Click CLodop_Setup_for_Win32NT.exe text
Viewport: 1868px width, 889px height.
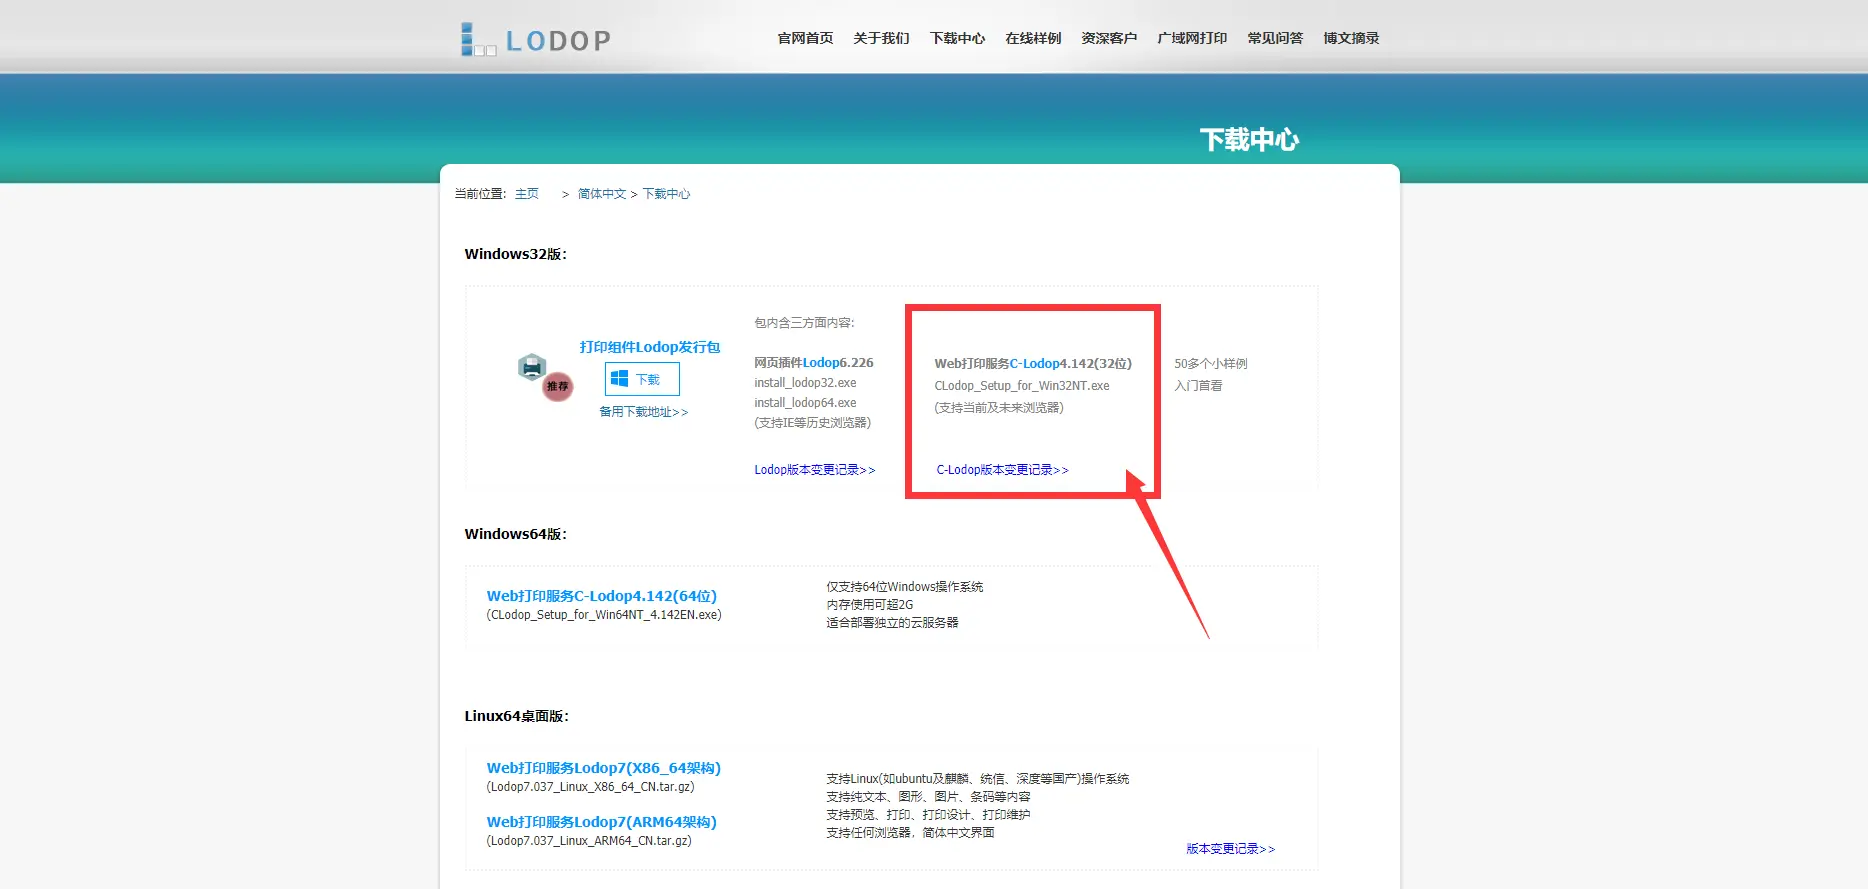point(1022,386)
